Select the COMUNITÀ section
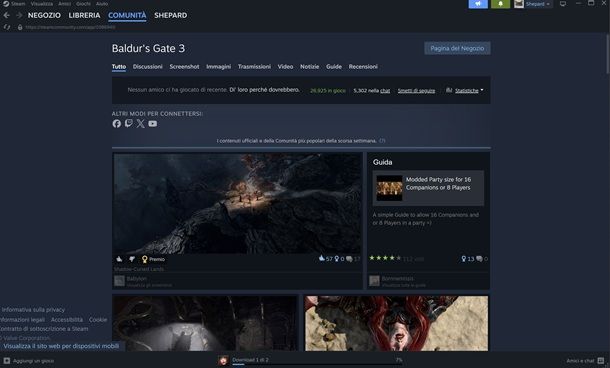Screen dimensions: 610x368 [x=127, y=15]
